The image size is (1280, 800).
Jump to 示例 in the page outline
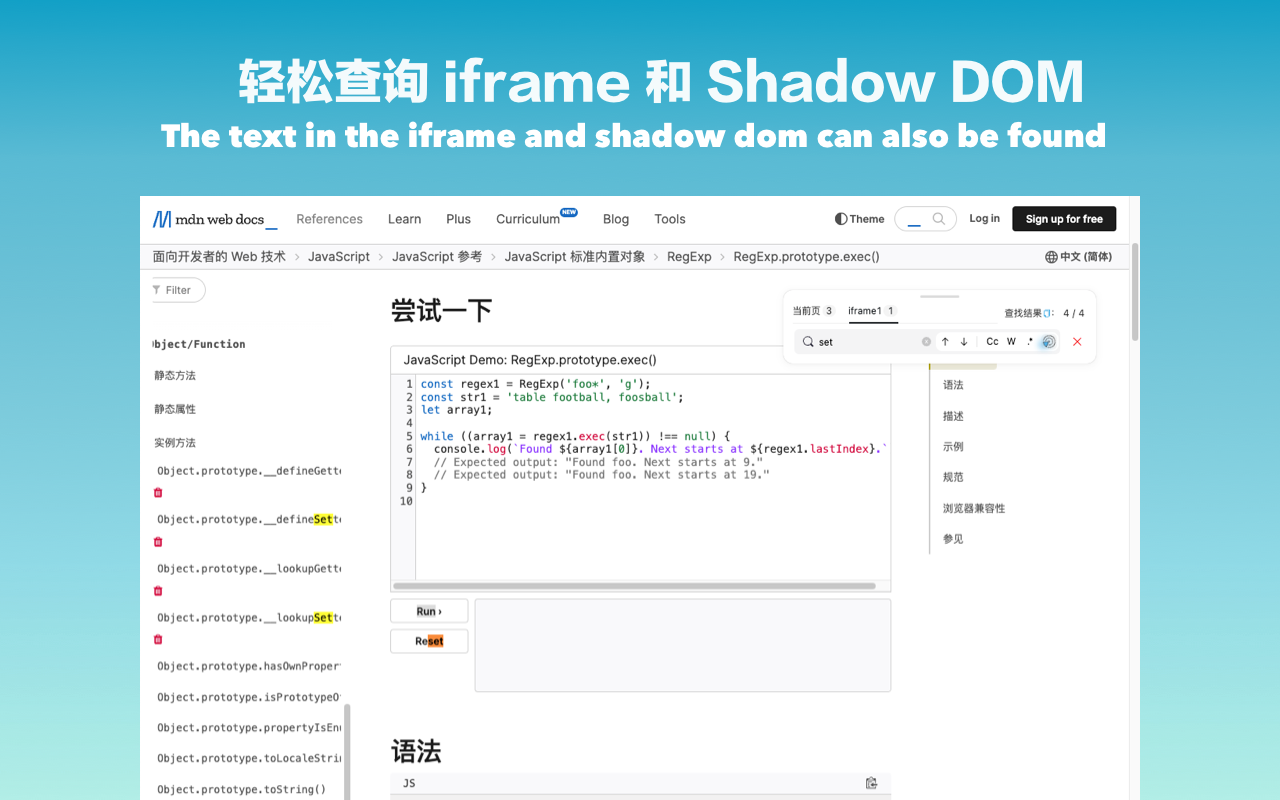point(953,447)
